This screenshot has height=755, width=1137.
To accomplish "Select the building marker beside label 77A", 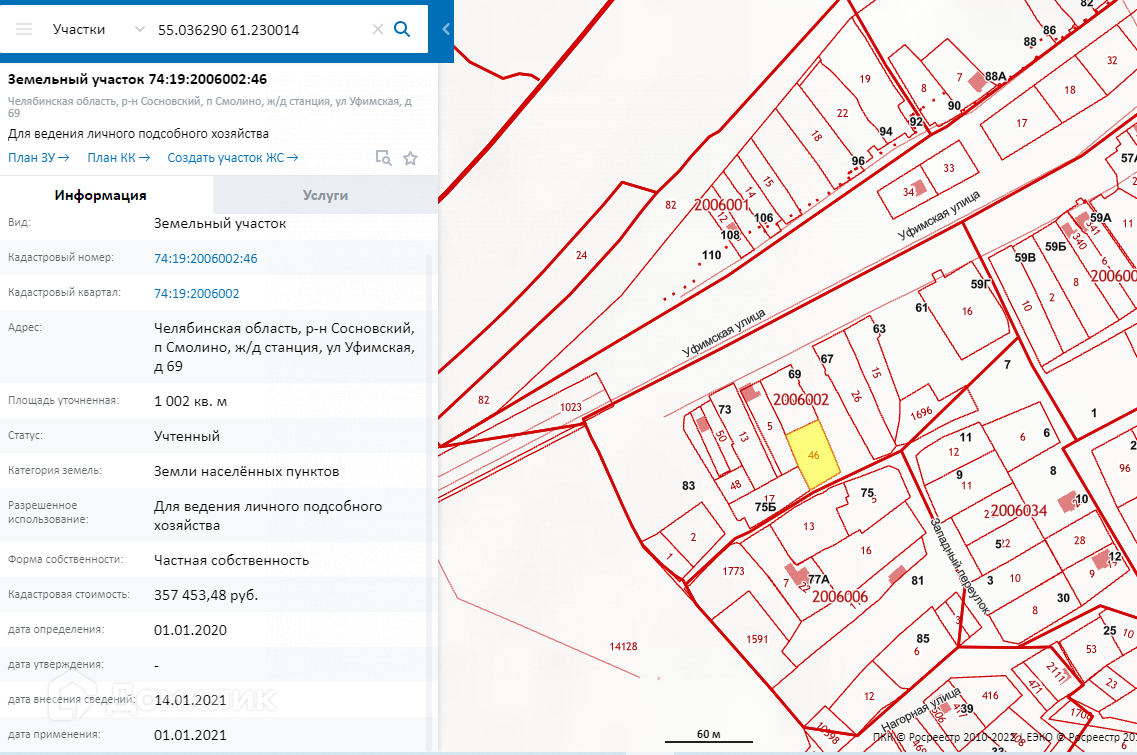I will 794,574.
